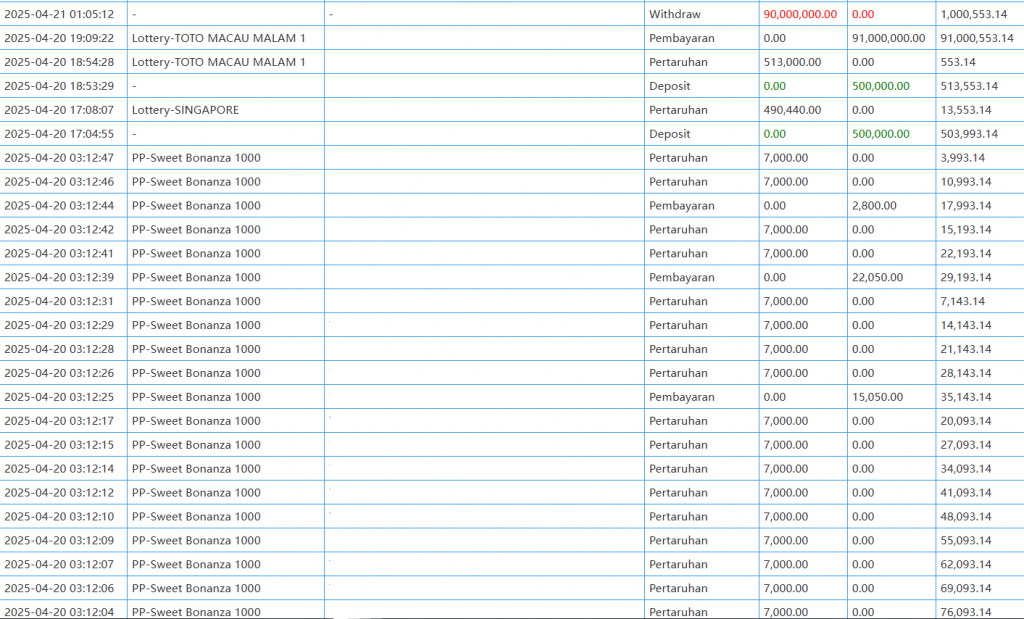Click balance 55,093.14
The width and height of the screenshot is (1024, 619).
click(966, 541)
